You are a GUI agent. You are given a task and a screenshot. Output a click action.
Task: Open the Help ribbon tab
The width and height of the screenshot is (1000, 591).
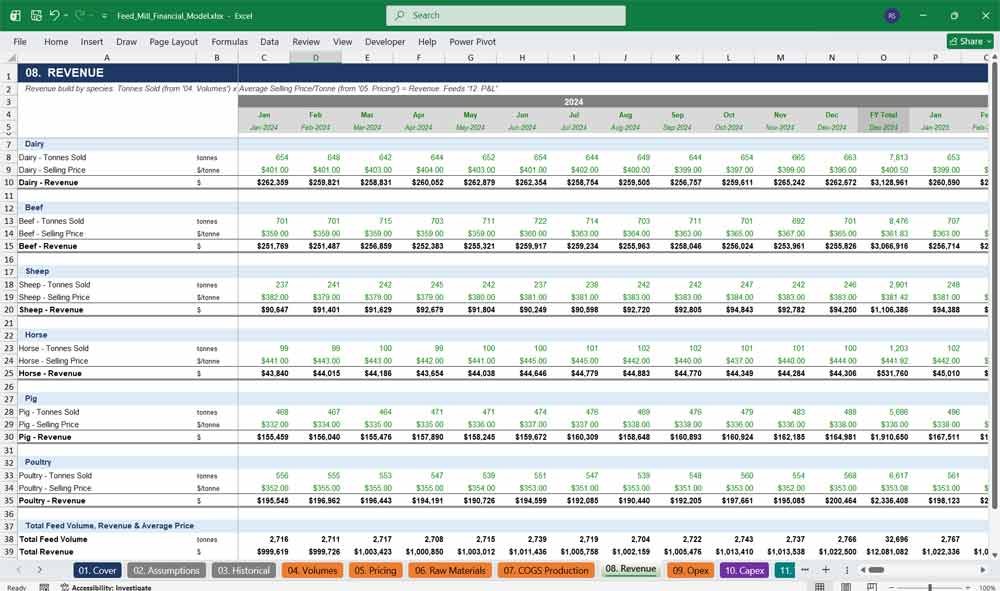pos(427,41)
